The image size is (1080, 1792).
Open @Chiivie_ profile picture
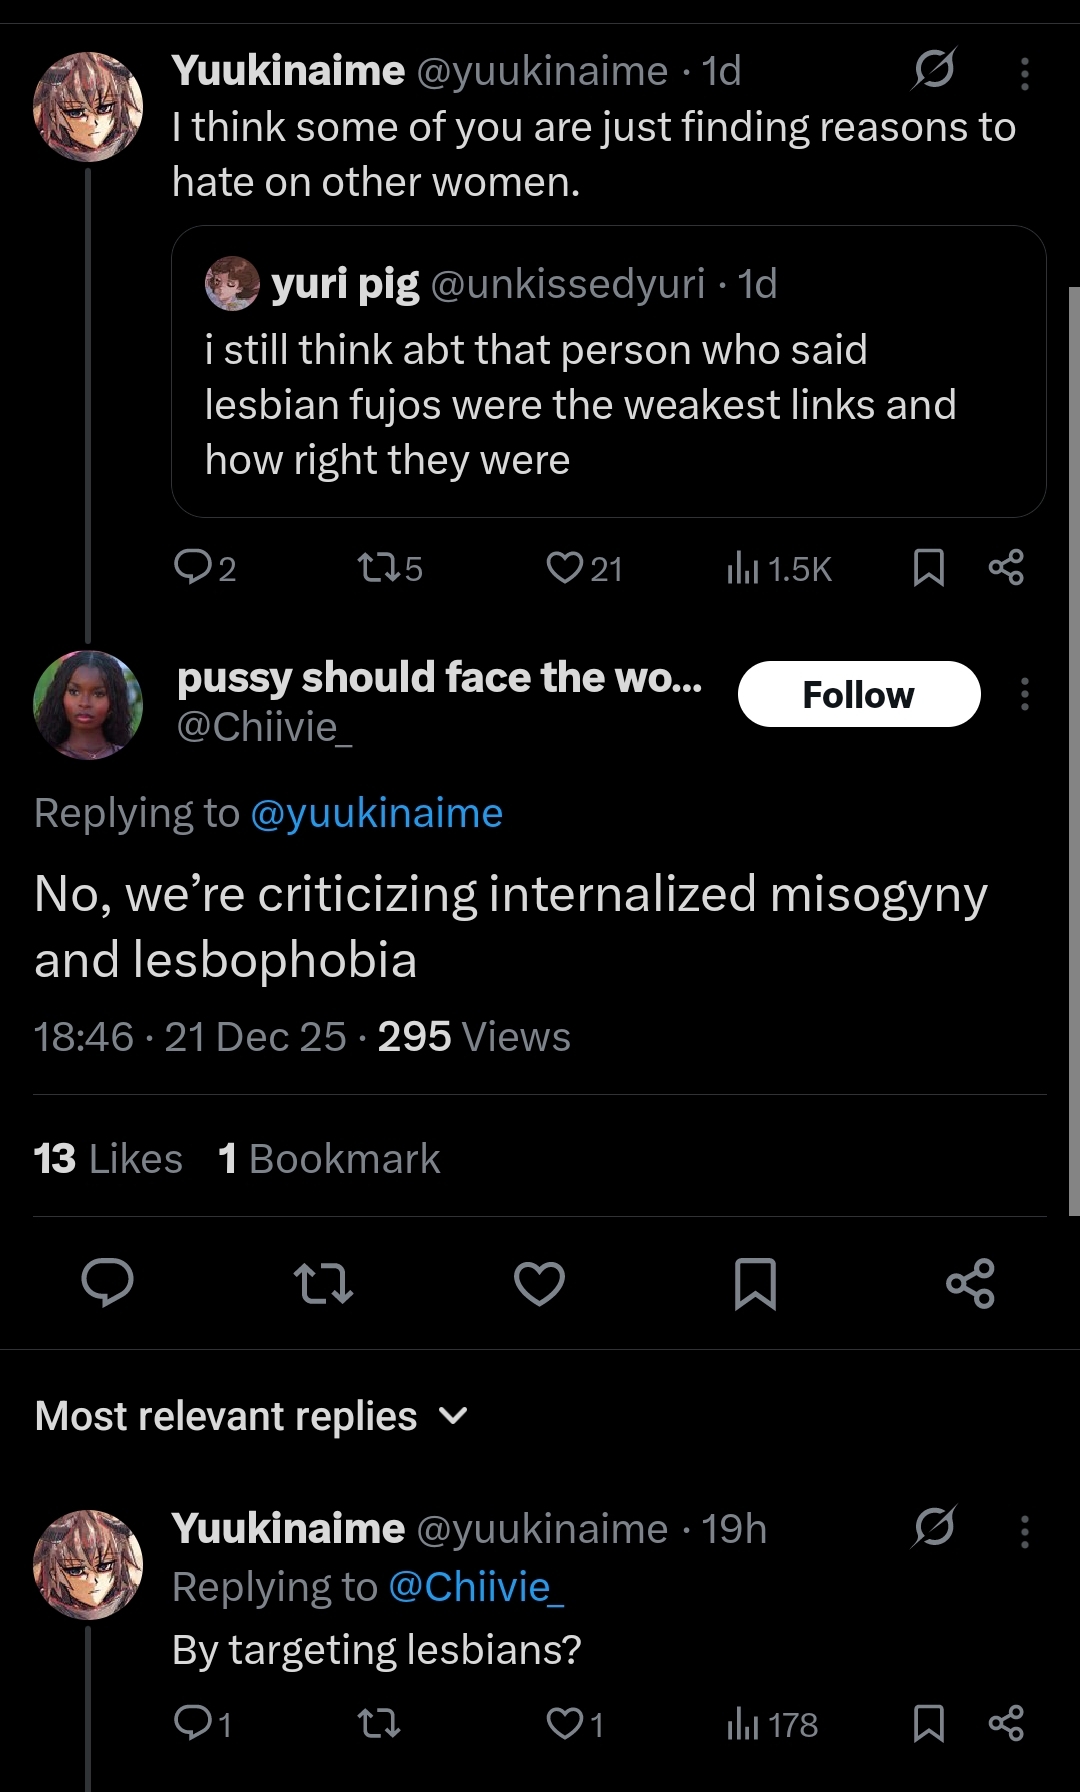pyautogui.click(x=88, y=705)
